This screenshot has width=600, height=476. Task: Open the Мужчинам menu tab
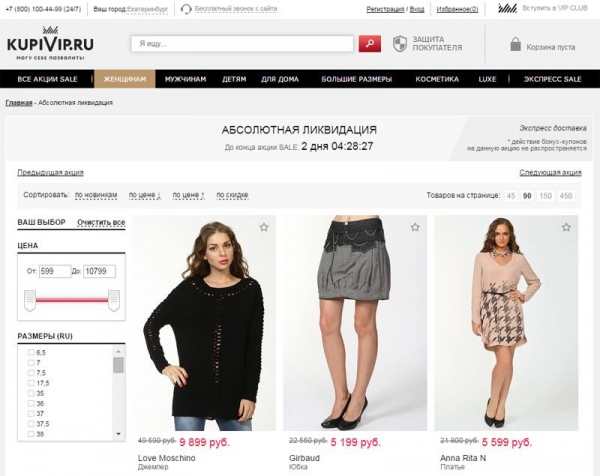(186, 79)
